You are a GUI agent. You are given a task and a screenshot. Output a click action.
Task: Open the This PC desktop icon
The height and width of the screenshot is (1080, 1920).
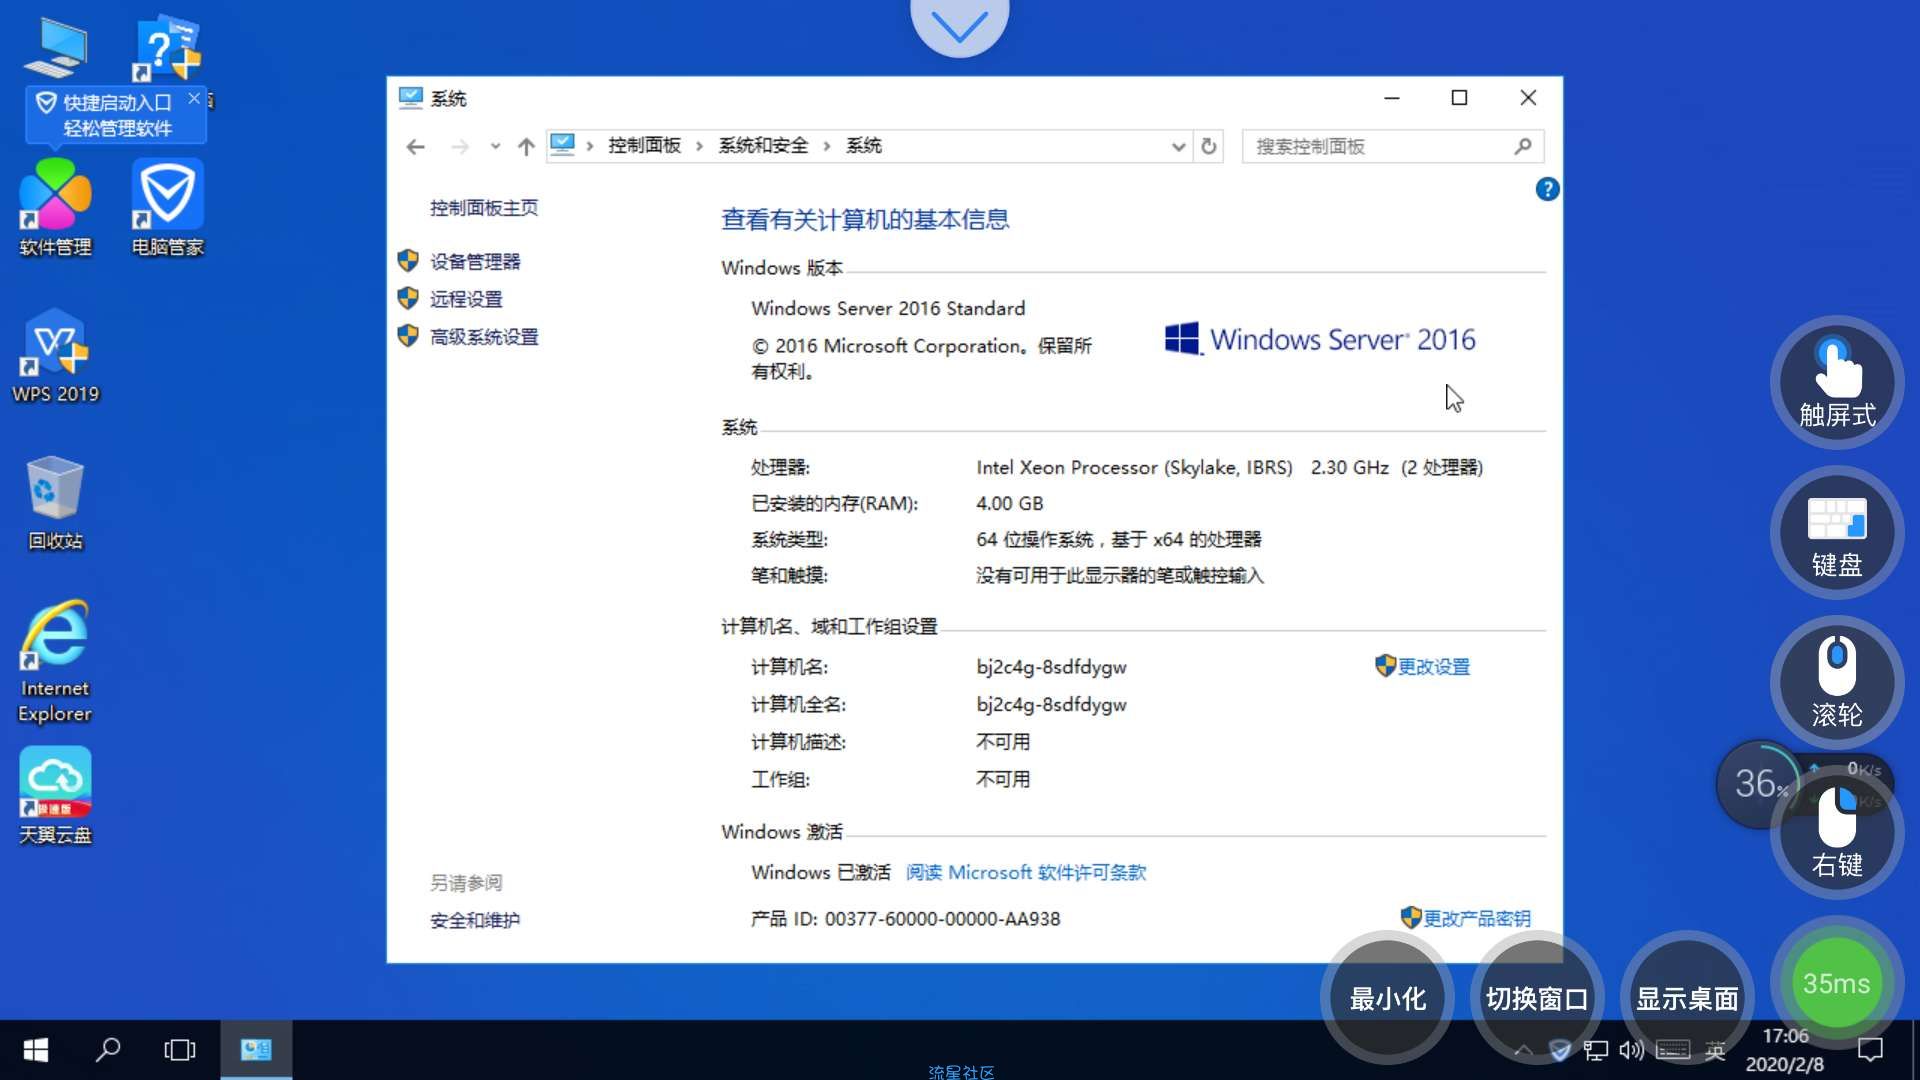tap(55, 46)
